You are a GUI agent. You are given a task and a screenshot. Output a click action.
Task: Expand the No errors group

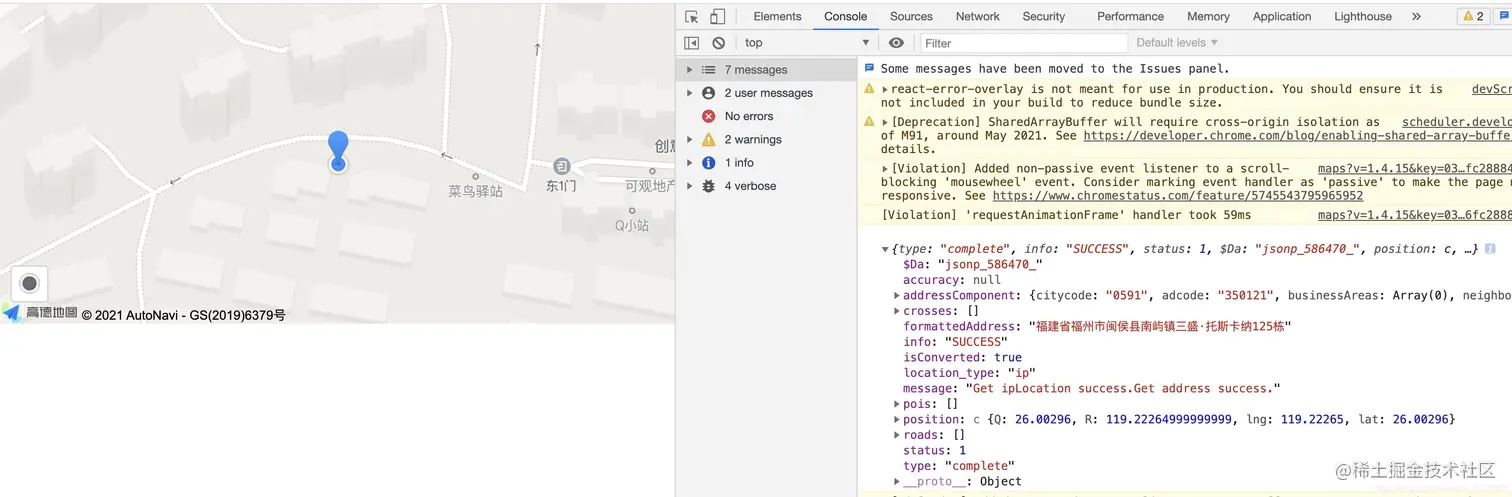point(766,116)
